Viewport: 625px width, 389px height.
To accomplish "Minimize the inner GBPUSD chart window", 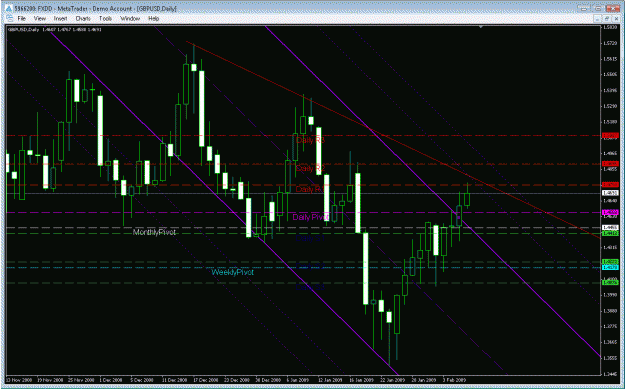I will 597,18.
